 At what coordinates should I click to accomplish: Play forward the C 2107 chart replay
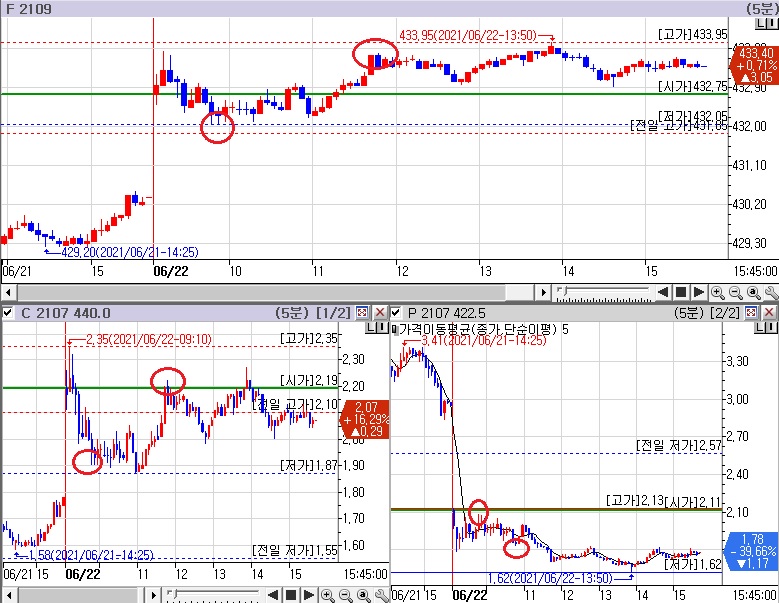pos(309,595)
